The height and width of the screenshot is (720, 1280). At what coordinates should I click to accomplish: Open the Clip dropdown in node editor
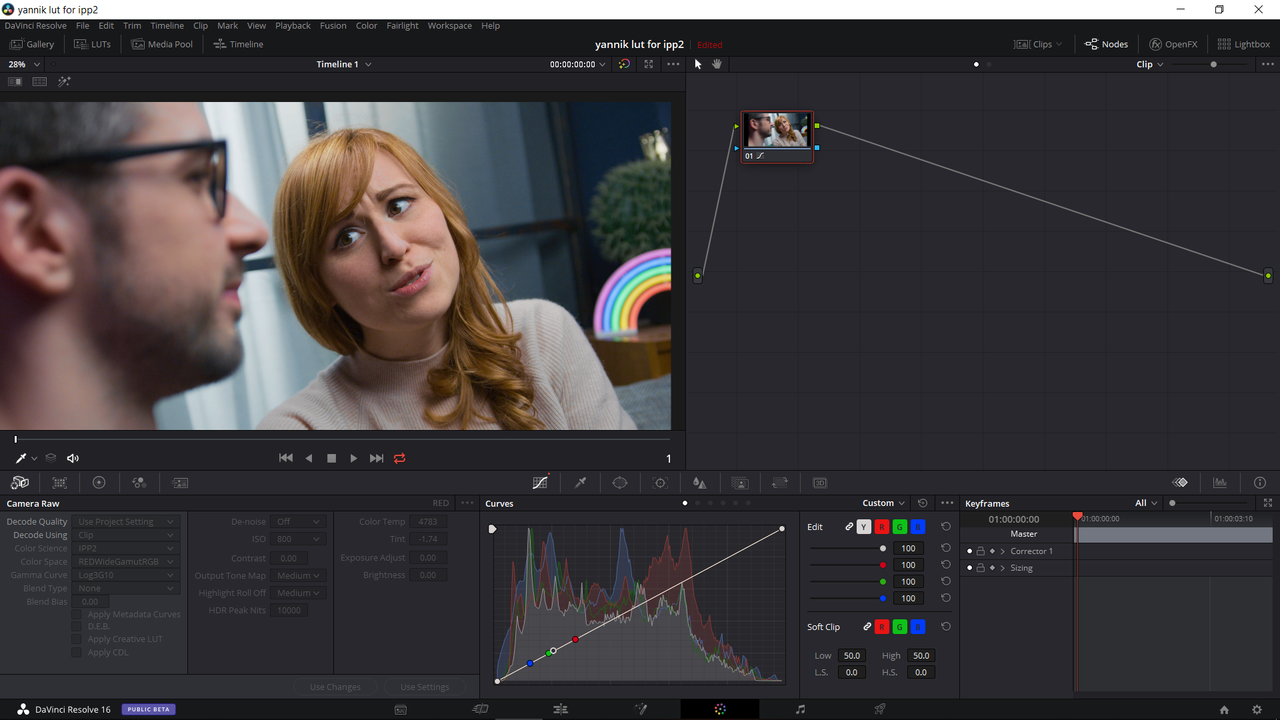(x=1150, y=64)
